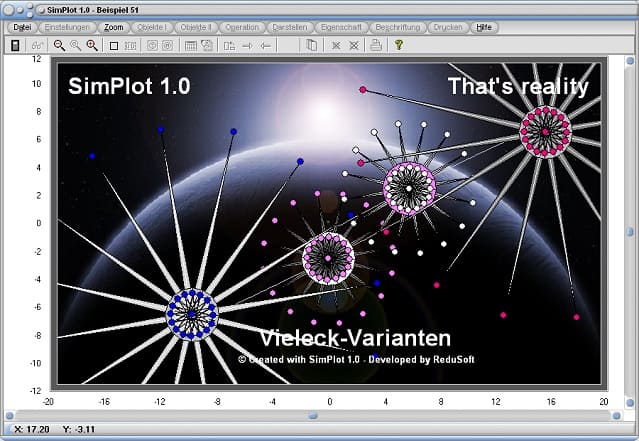Click the coordinate range toolbar icon
Screen dimensions: 639x441
pos(130,46)
